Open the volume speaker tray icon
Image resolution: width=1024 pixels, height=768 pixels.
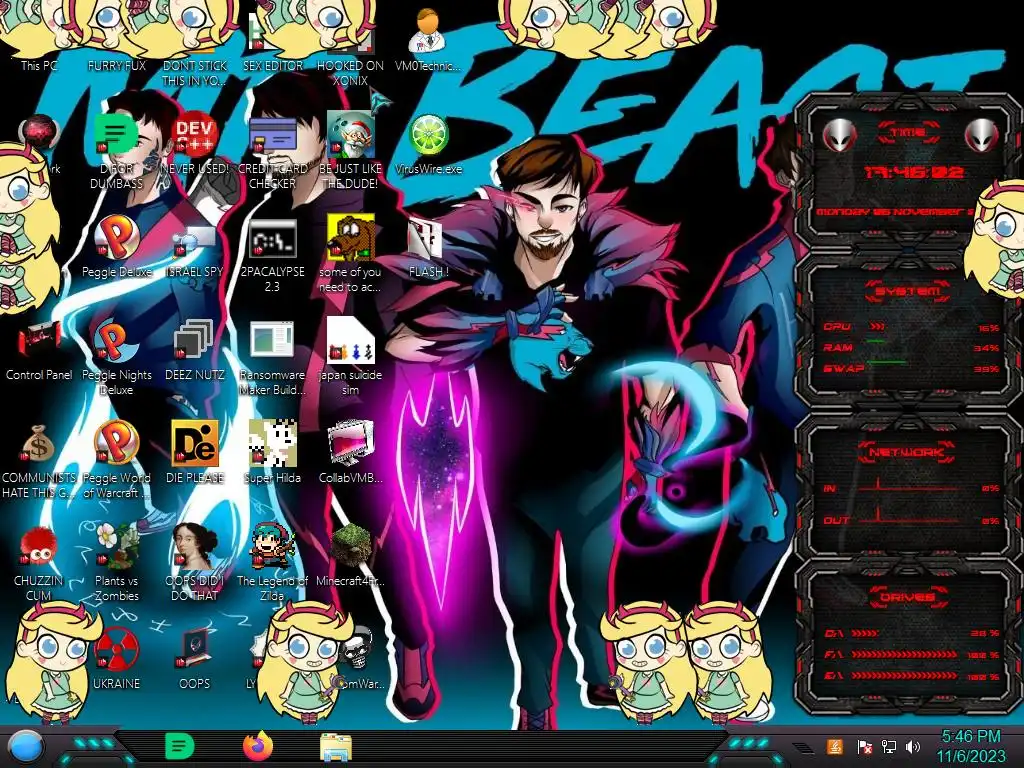click(913, 746)
